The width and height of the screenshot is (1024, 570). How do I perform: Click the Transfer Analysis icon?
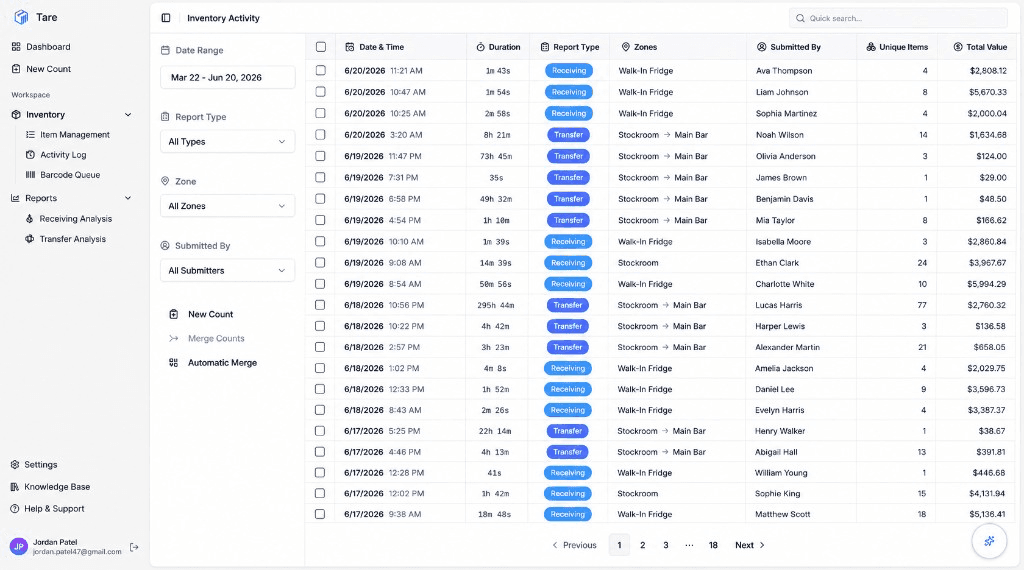tap(29, 239)
